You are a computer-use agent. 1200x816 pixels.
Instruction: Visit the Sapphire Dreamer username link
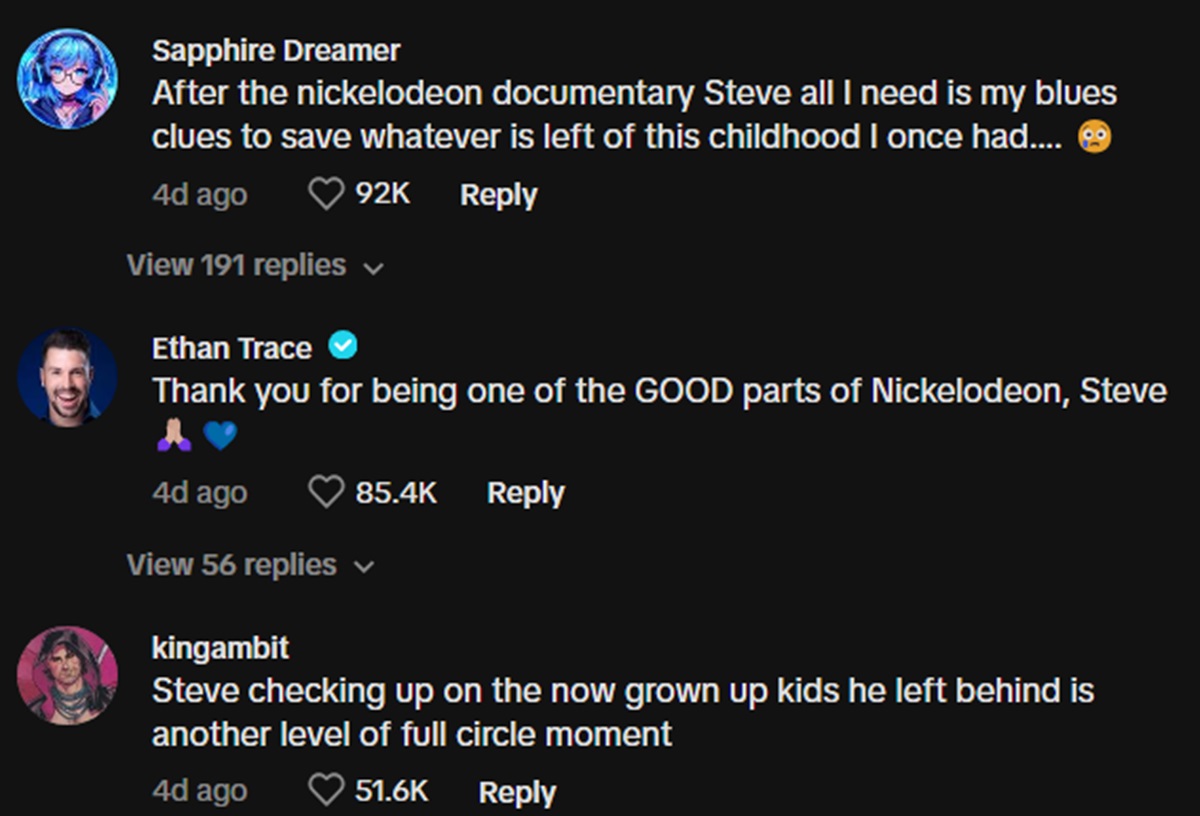[276, 50]
